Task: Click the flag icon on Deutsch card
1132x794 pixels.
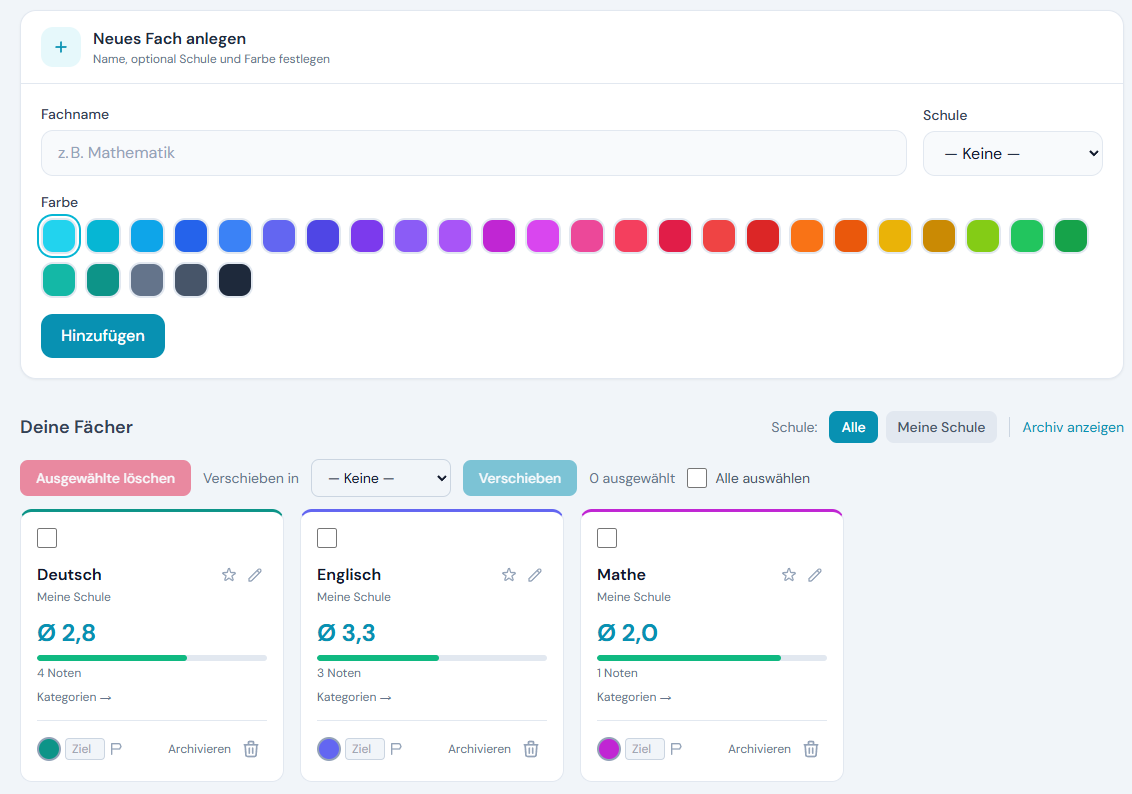Action: tap(116, 749)
